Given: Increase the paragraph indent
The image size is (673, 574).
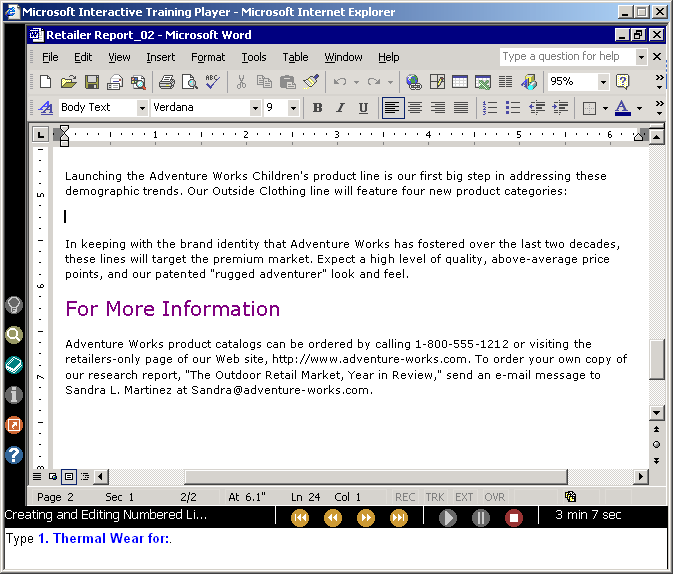Looking at the screenshot, I should (560, 107).
